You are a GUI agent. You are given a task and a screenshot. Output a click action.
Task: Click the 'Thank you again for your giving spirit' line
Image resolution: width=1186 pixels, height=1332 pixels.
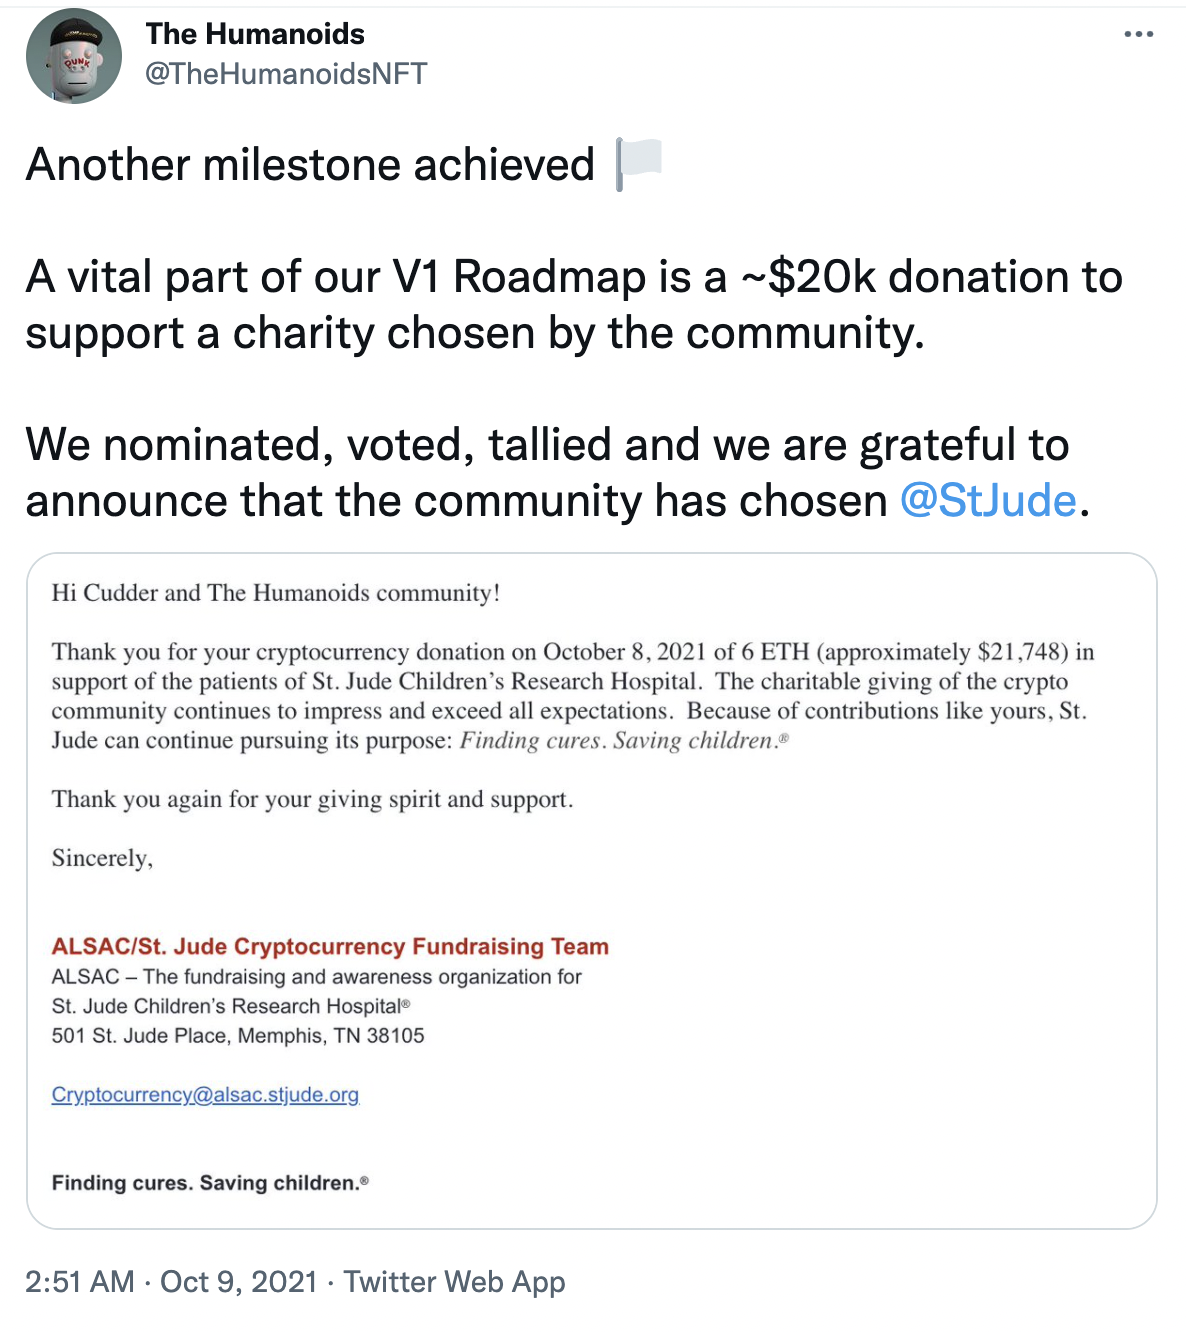[x=312, y=800]
